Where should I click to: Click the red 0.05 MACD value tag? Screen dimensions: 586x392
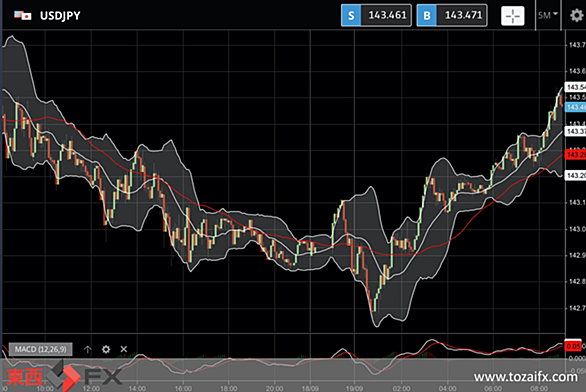(x=573, y=346)
